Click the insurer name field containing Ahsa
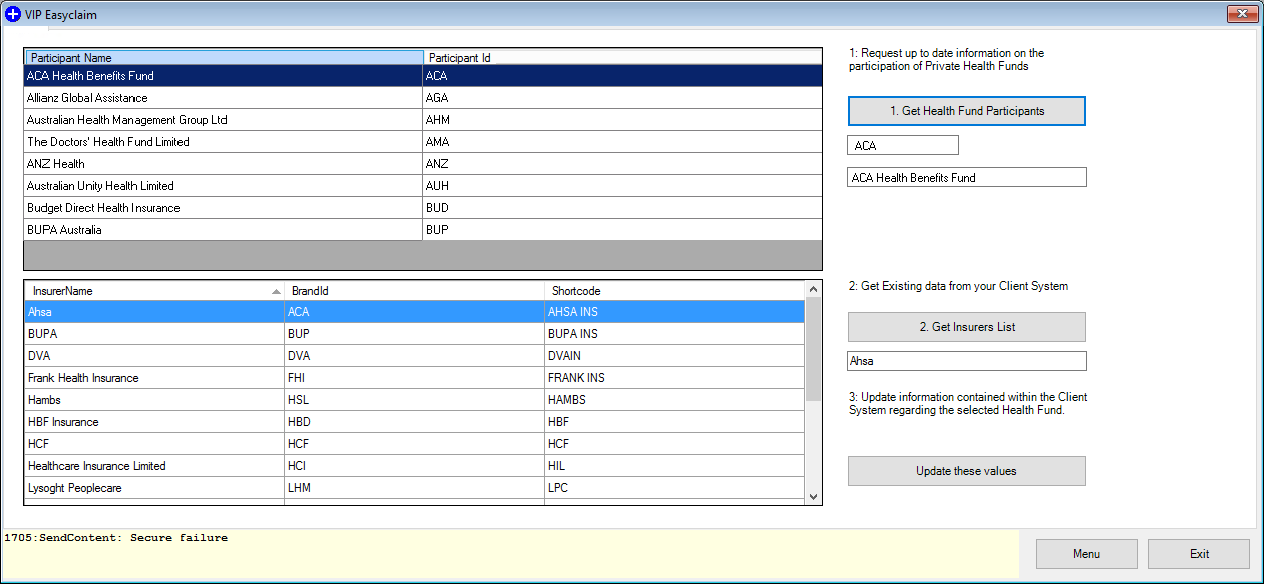This screenshot has height=584, width=1264. (967, 361)
